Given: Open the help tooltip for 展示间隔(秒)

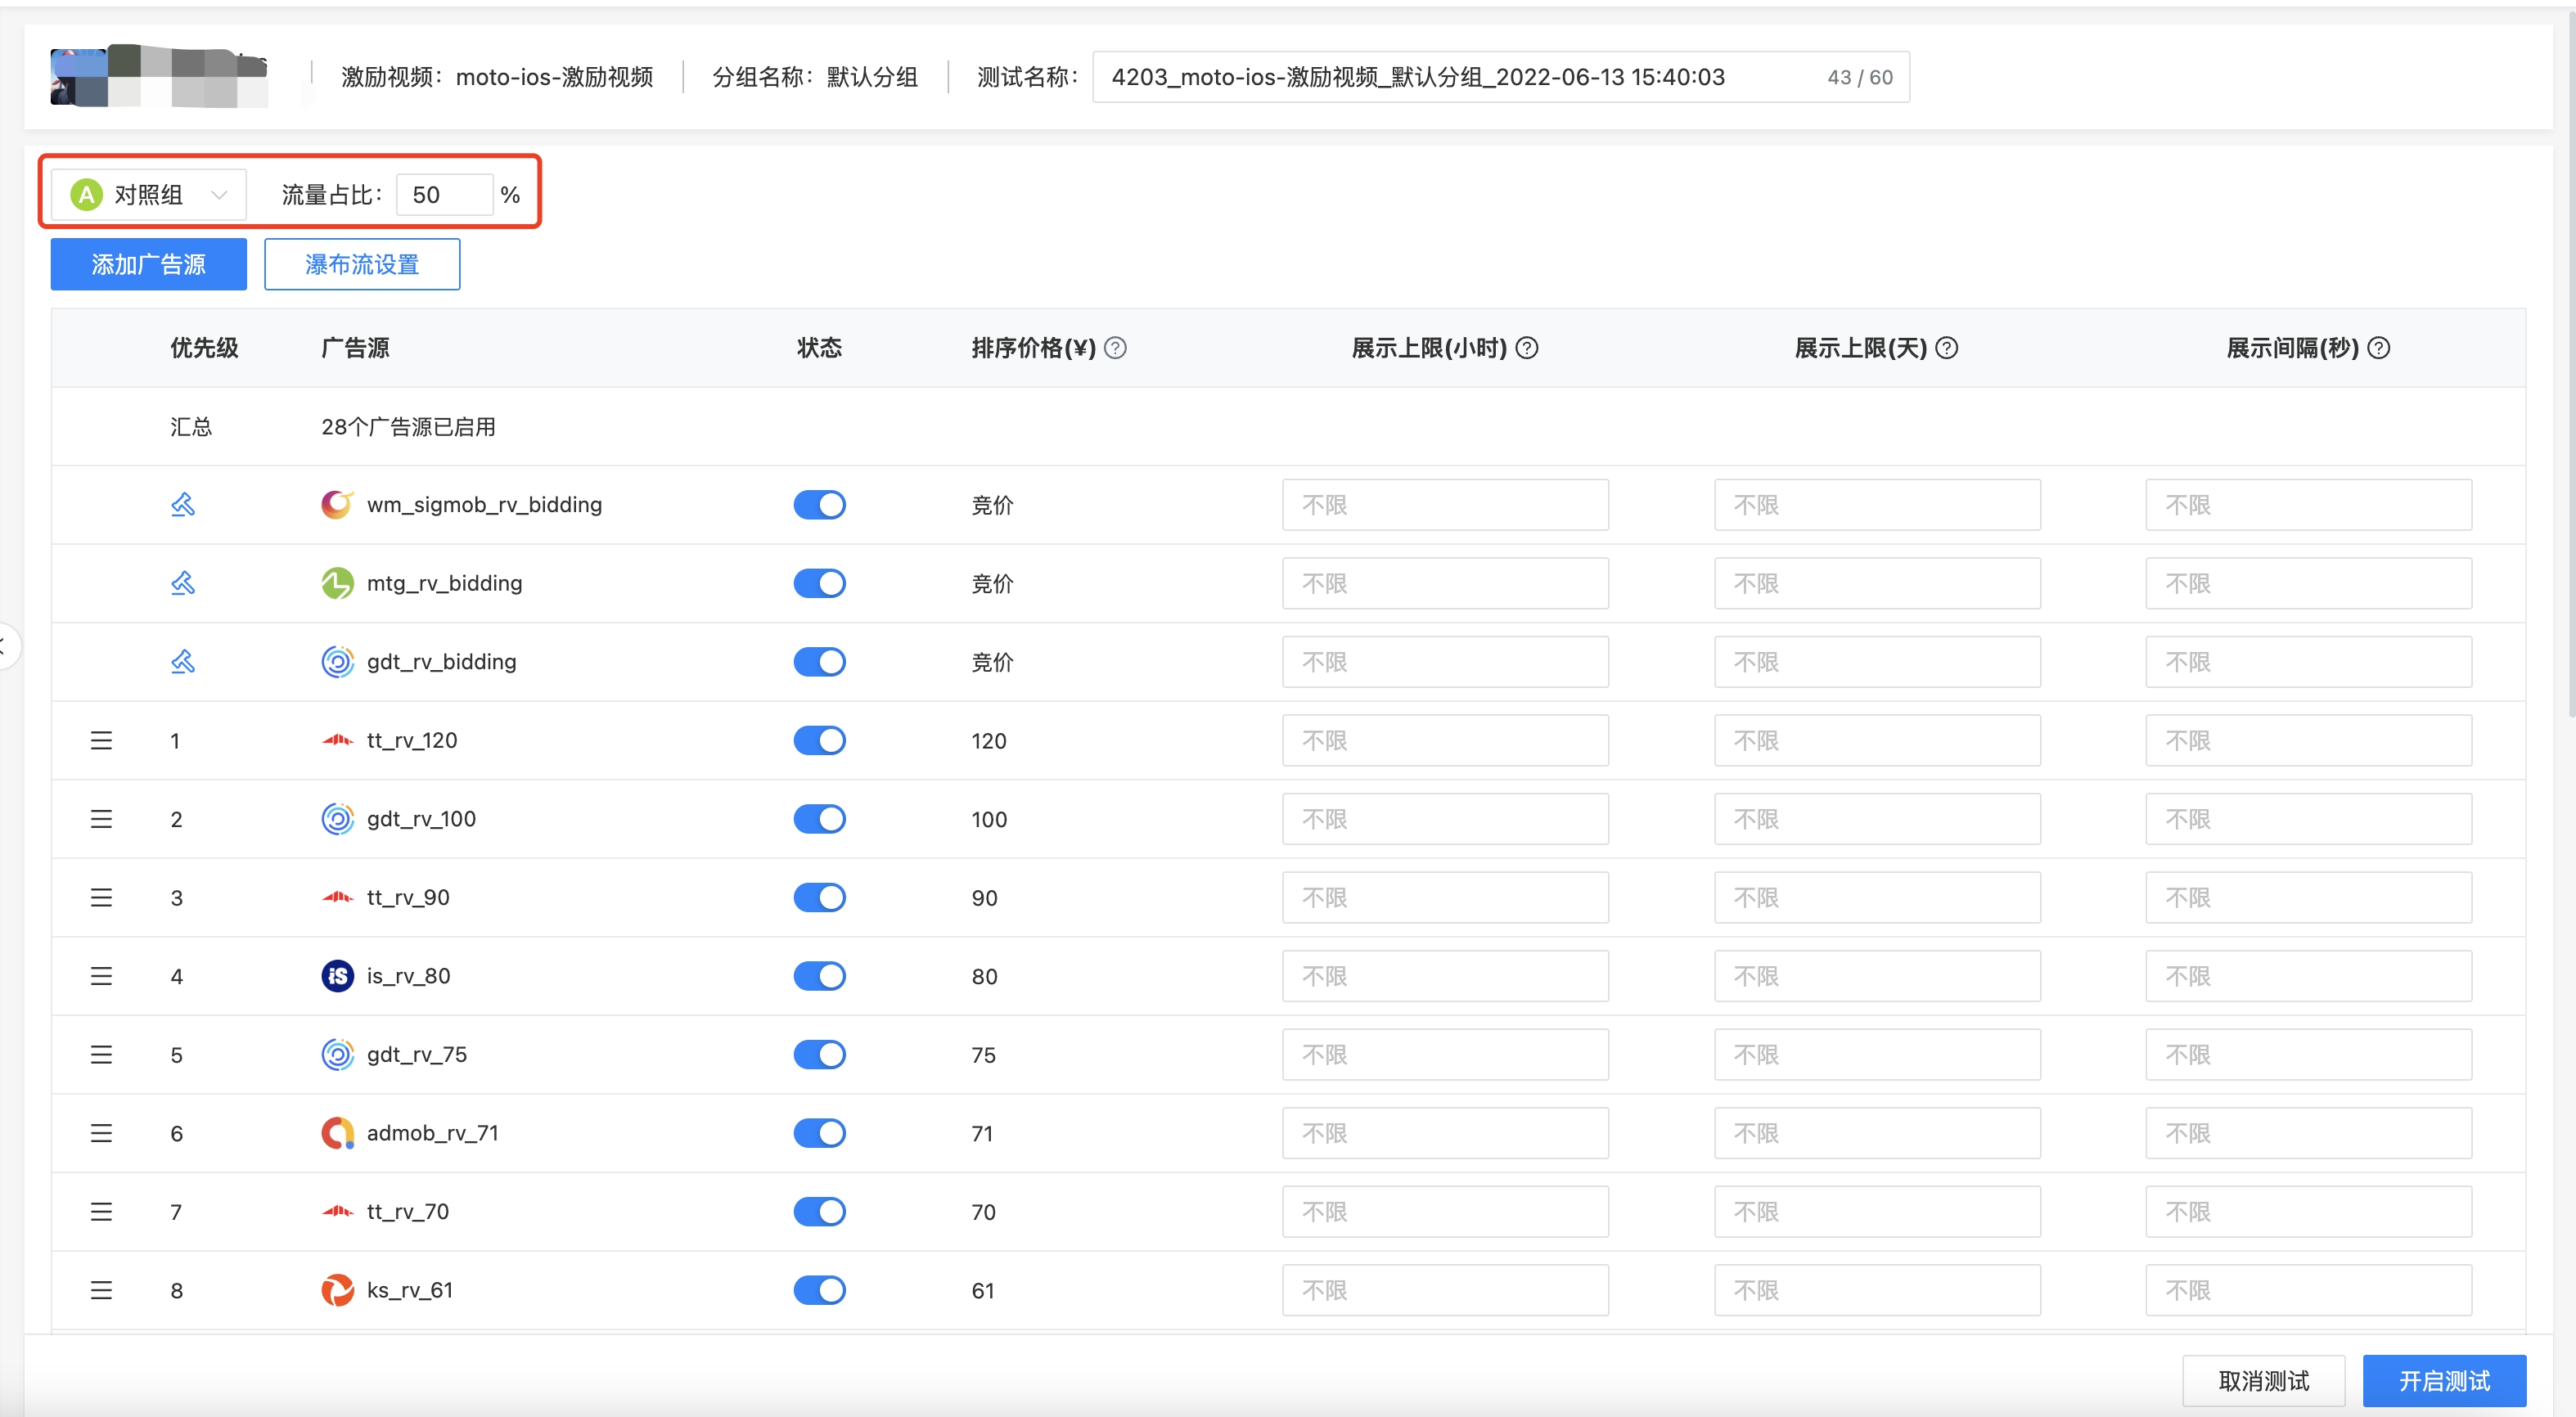Looking at the screenshot, I should pyautogui.click(x=2379, y=348).
